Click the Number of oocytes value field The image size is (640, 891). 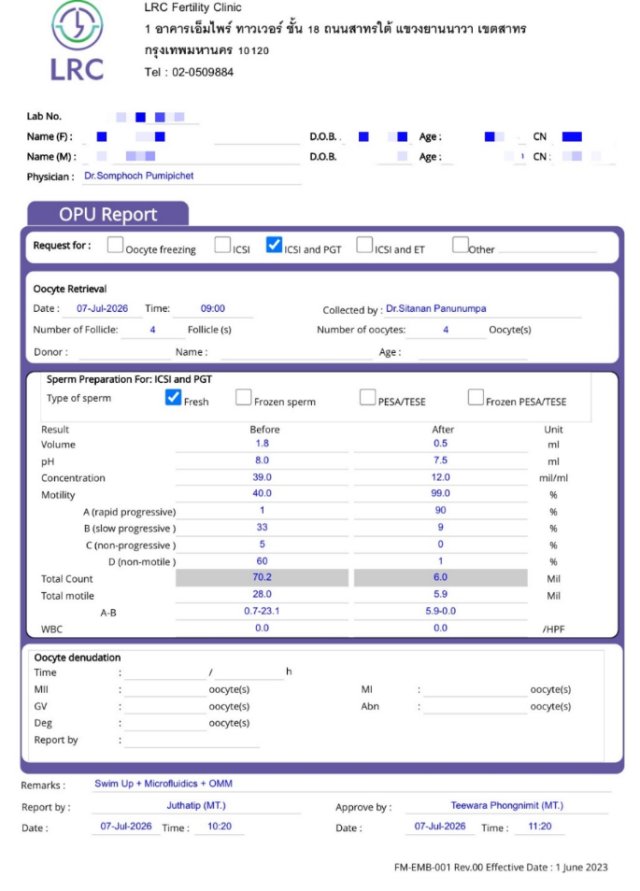[x=446, y=330]
